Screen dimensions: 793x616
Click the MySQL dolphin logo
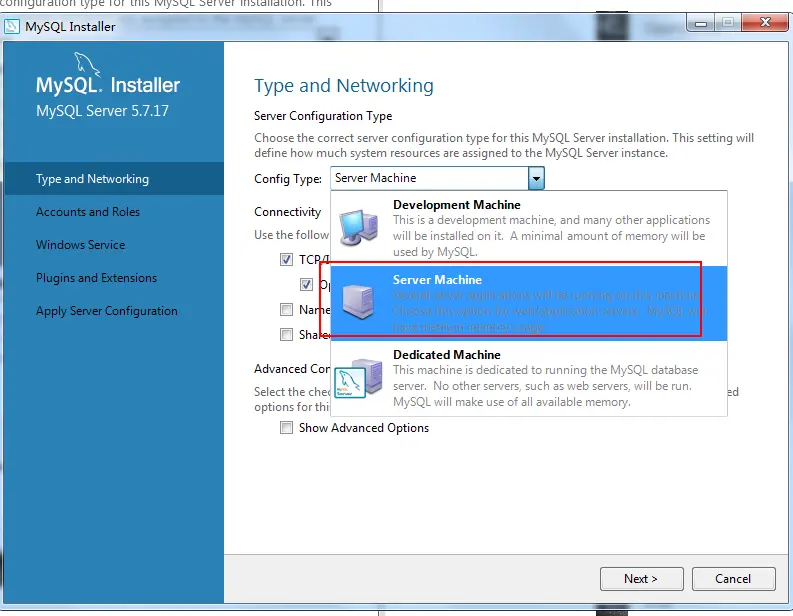(x=87, y=64)
